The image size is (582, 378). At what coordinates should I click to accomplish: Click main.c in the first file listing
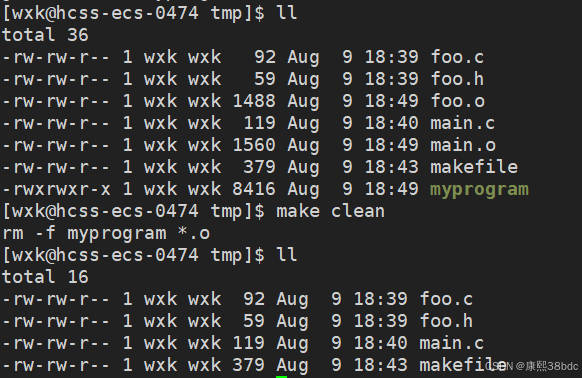click(462, 123)
